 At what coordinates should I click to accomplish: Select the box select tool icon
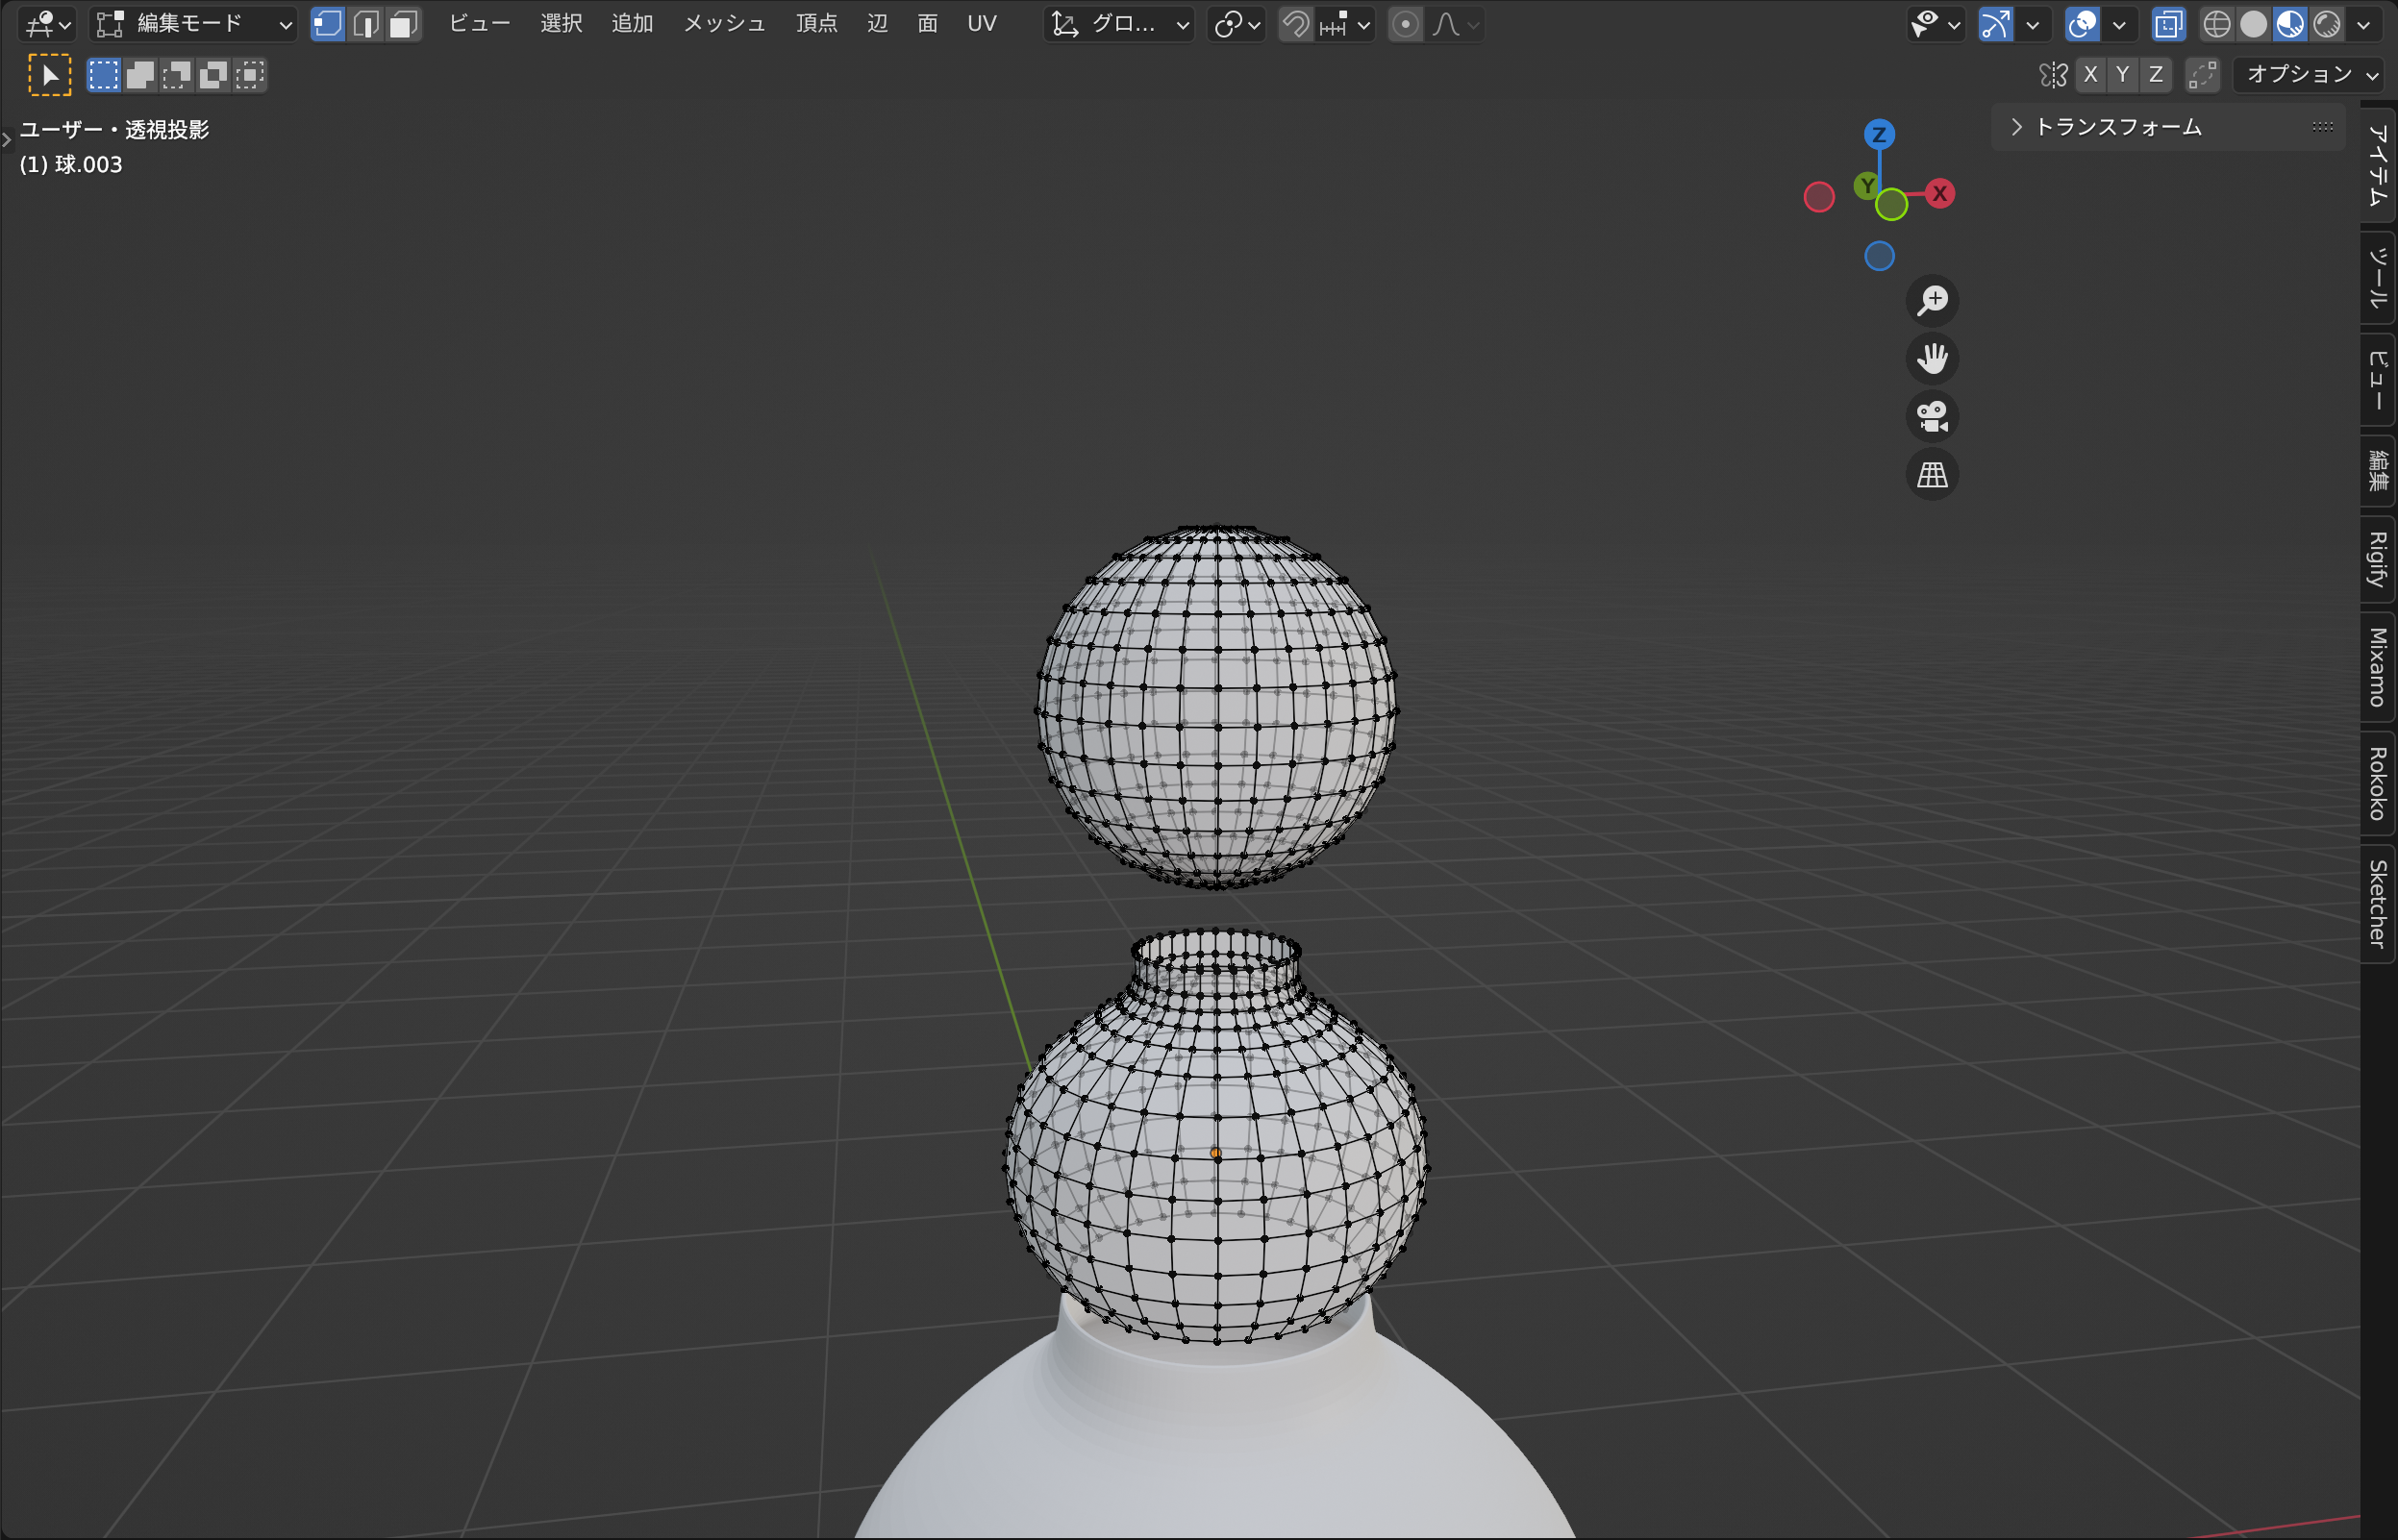tap(50, 75)
